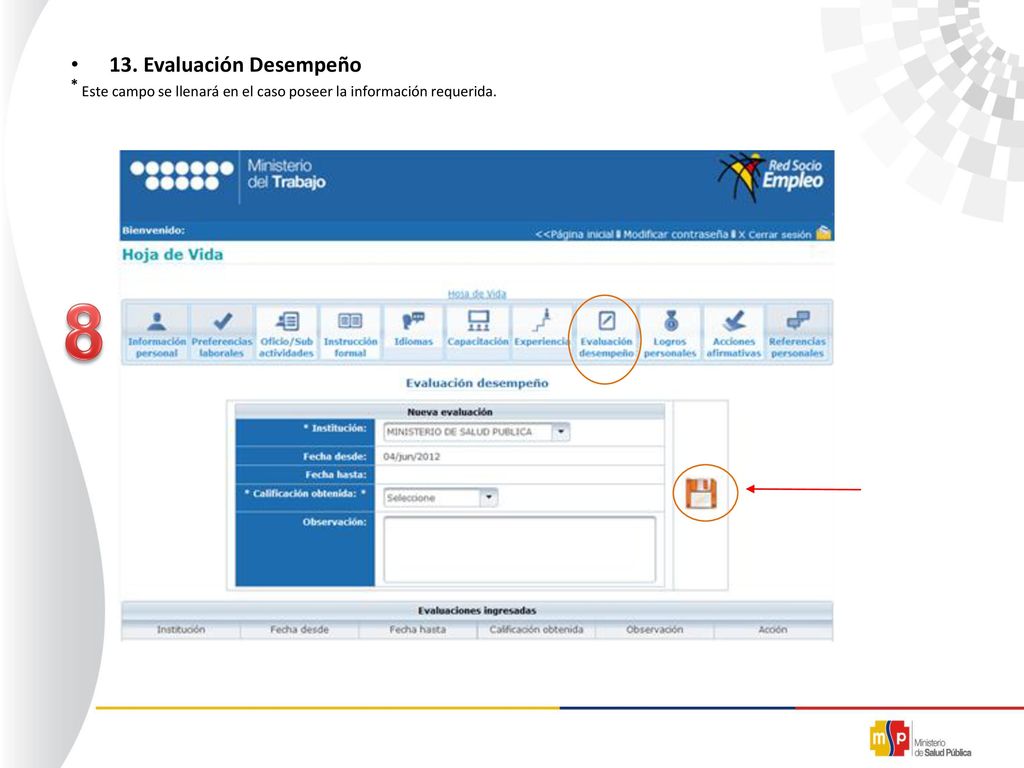Viewport: 1024px width, 768px height.
Task: Open Acciones afirmativas icon
Action: (x=734, y=321)
